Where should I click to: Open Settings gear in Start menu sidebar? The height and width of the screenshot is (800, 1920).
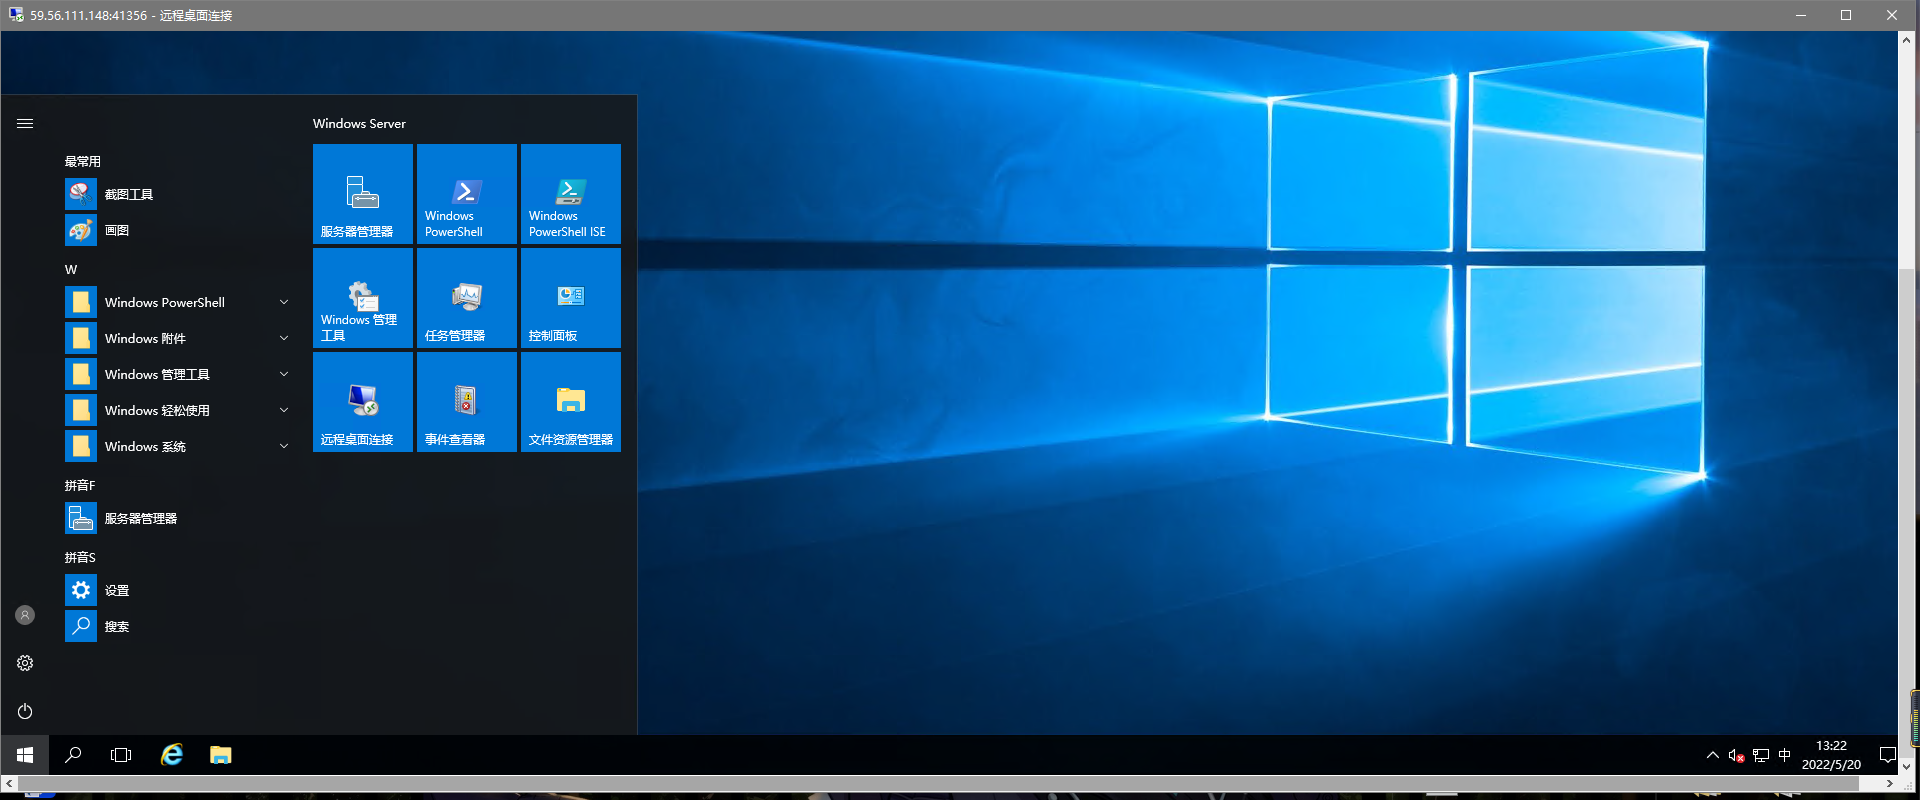tap(25, 663)
